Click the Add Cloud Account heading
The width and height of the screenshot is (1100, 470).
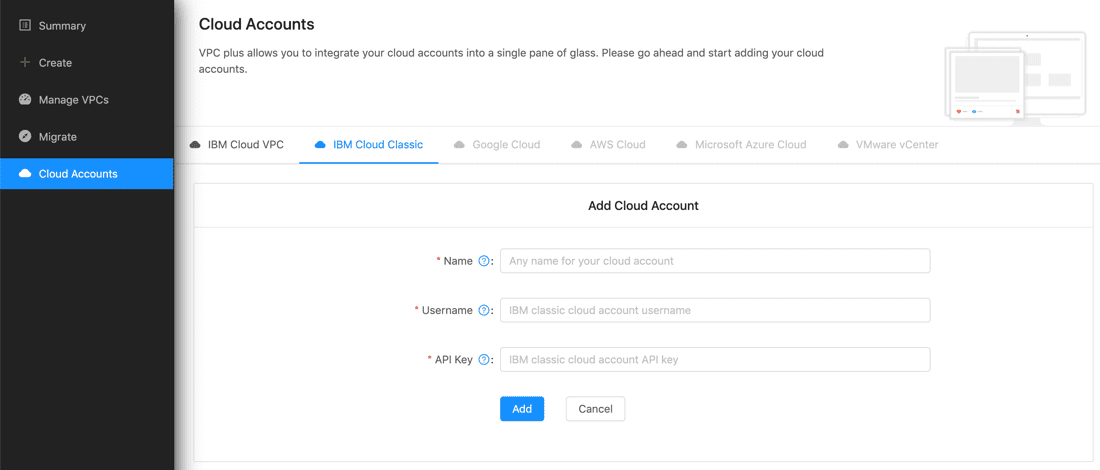click(643, 206)
